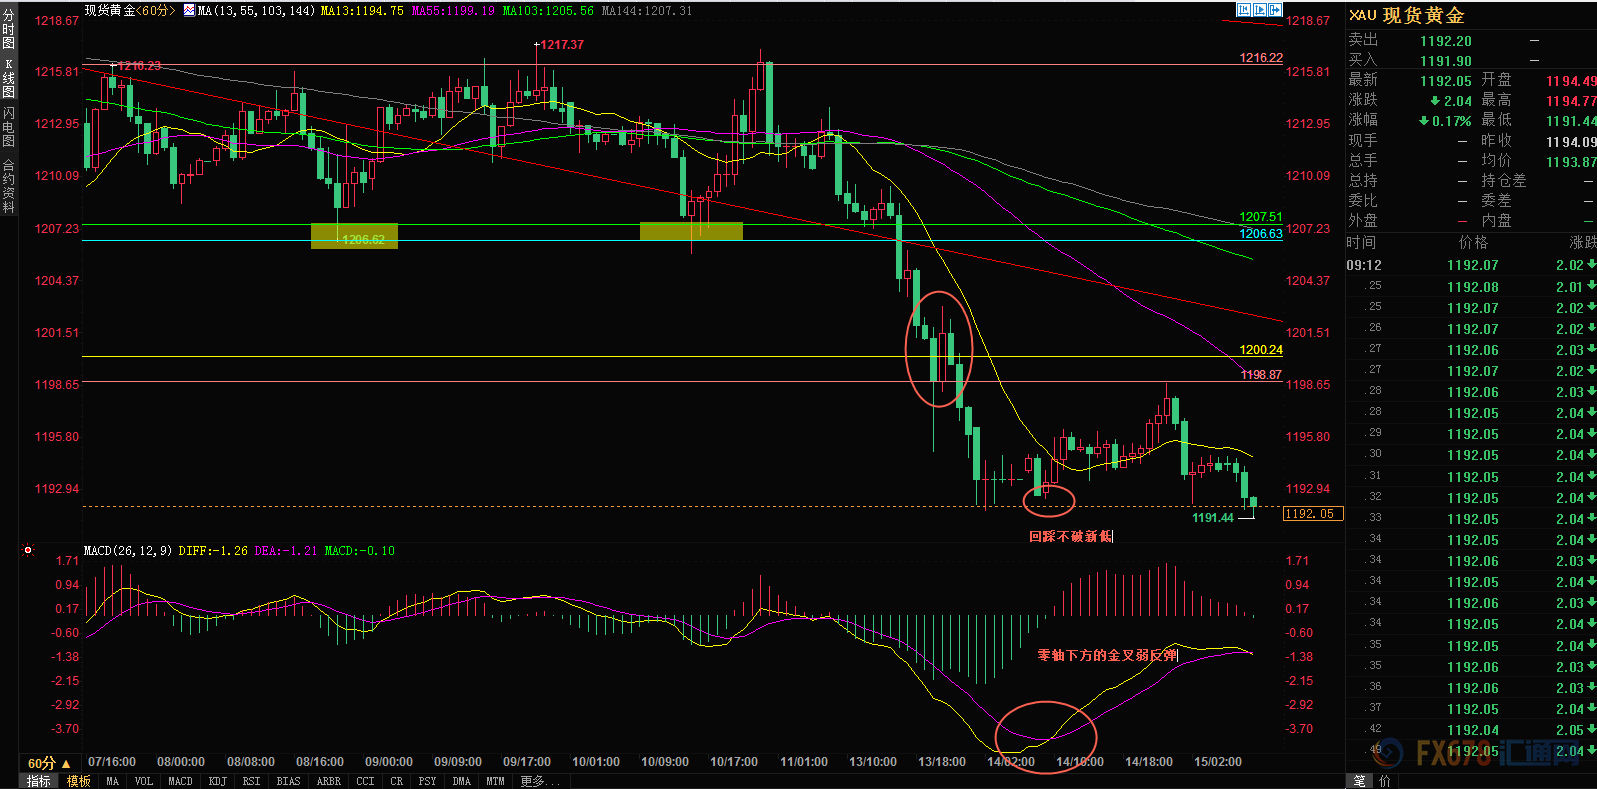This screenshot has height=789, width=1597.
Task: Click 零轴下方的金叉弱反弹 annotation
Action: (1107, 656)
